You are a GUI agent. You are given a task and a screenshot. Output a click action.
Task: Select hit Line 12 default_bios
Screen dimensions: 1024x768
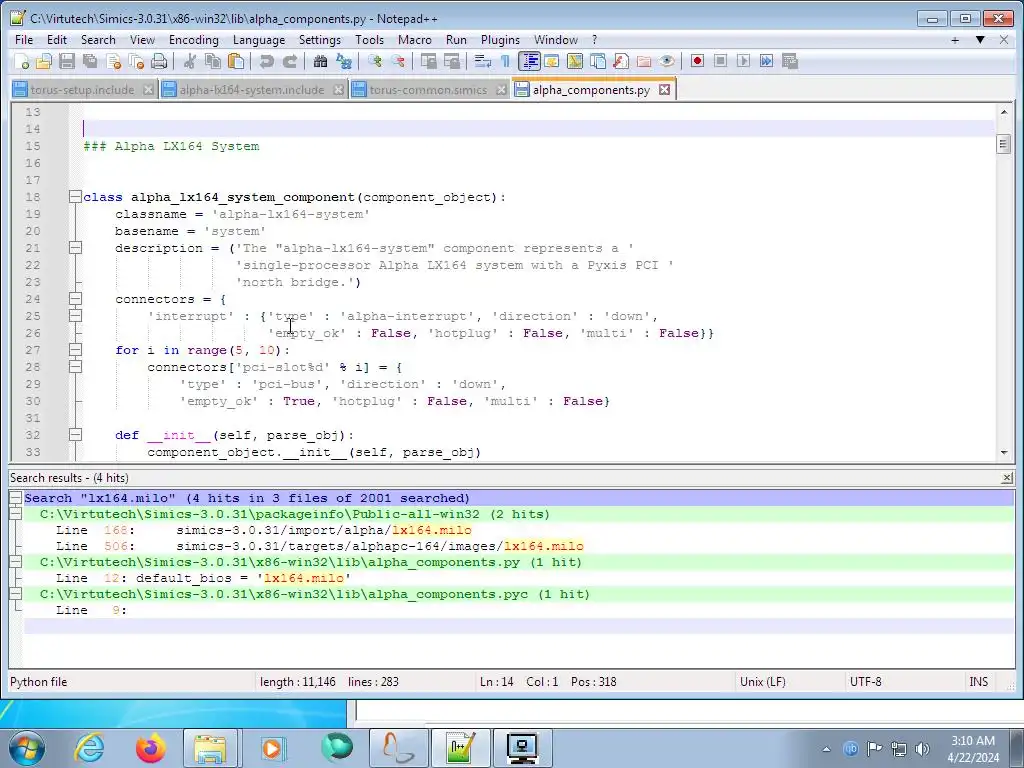click(x=519, y=578)
